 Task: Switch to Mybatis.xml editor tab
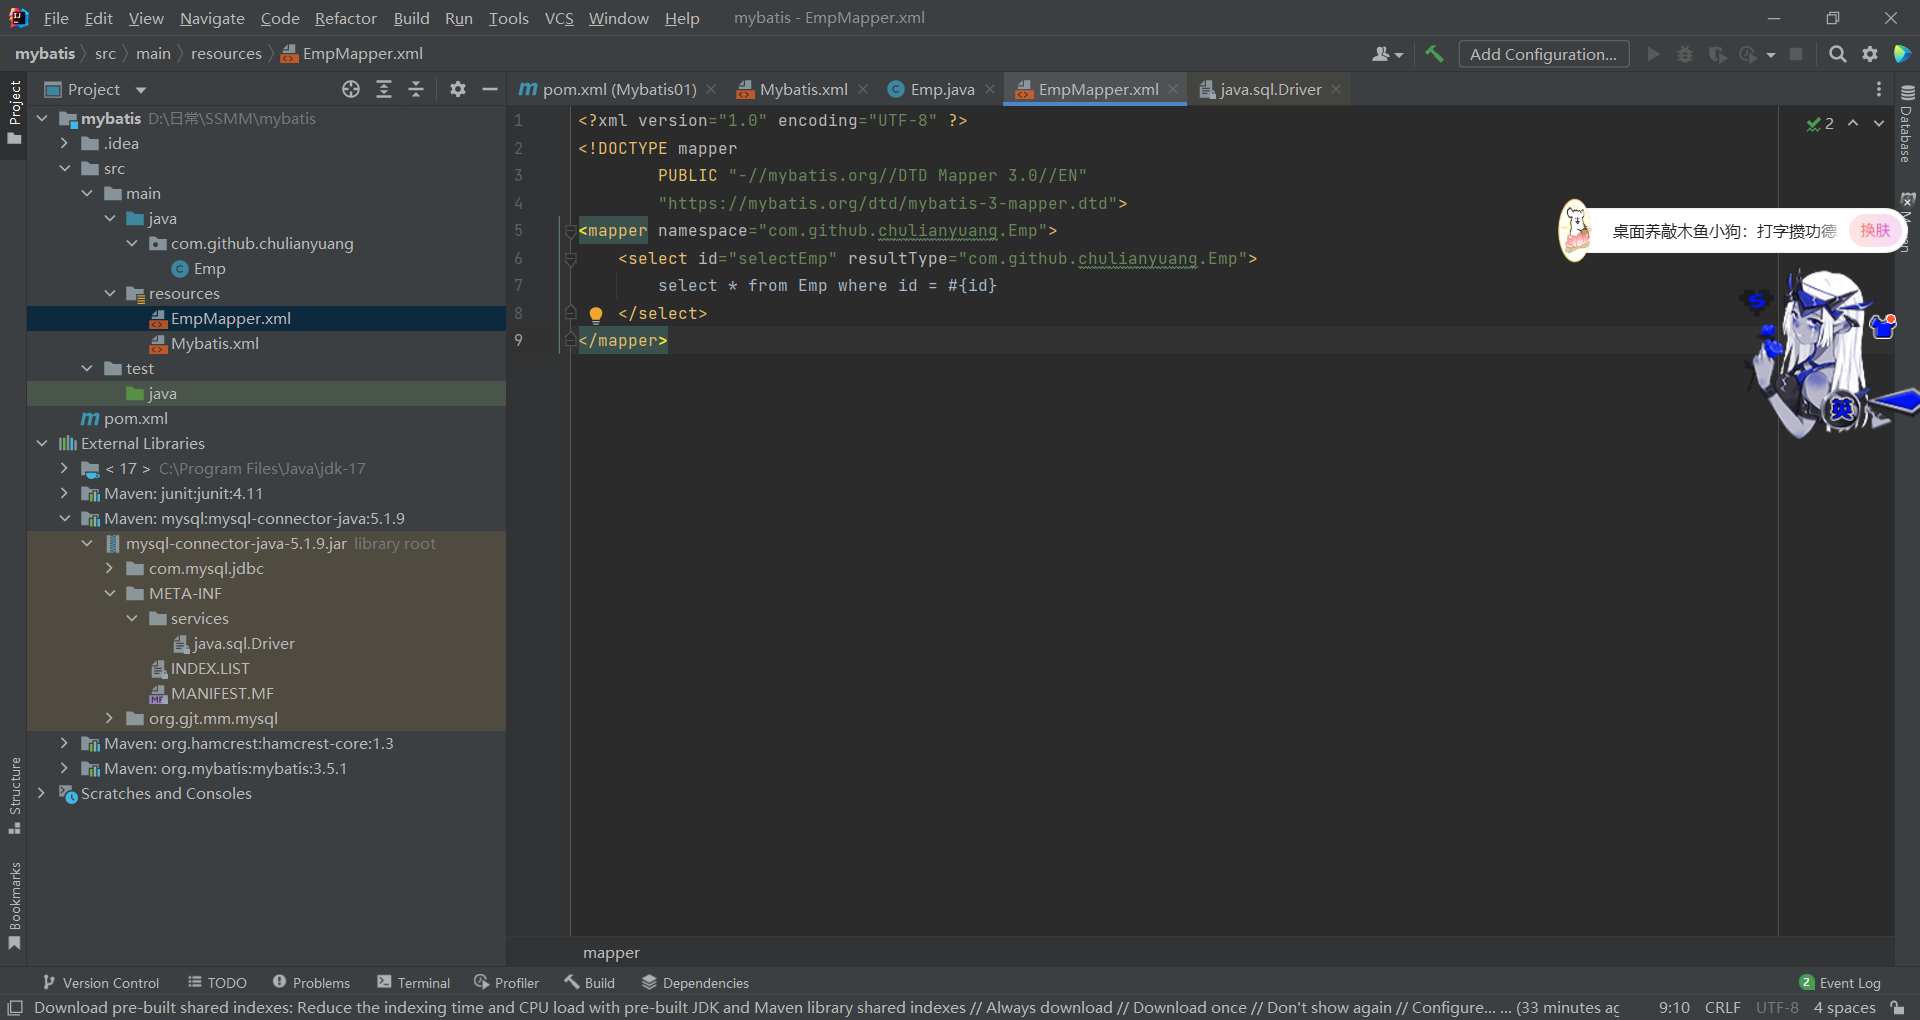[x=802, y=89]
